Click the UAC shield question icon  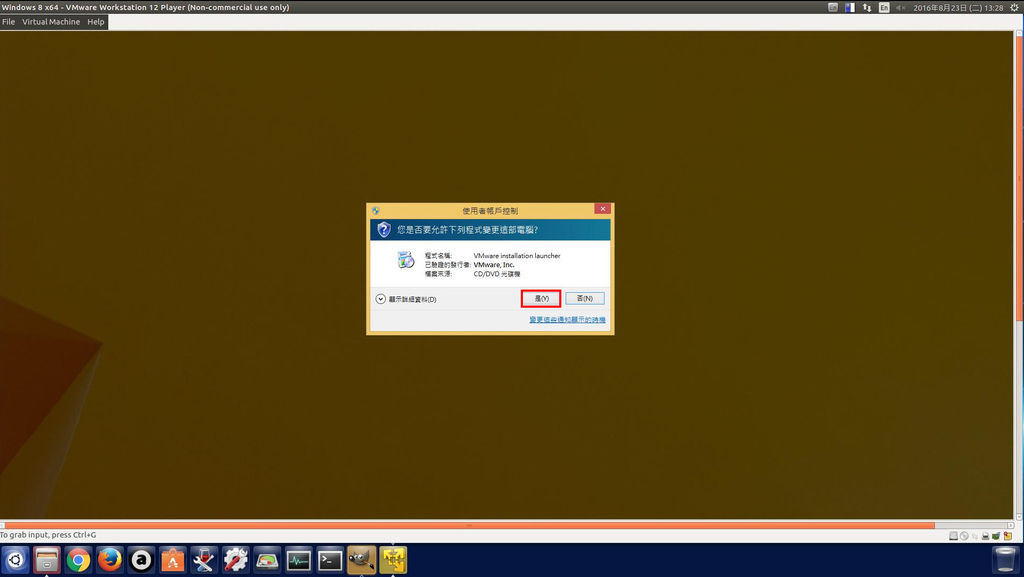coord(384,230)
